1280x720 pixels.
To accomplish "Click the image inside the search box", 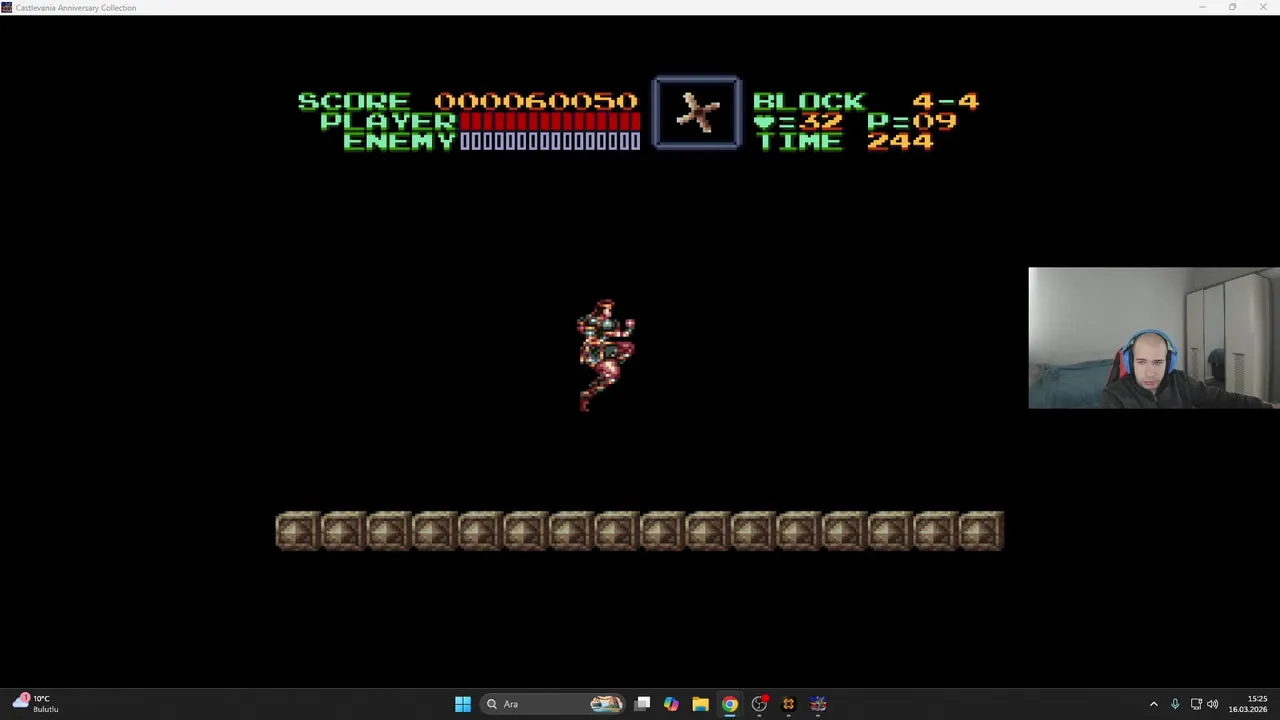I will click(606, 704).
